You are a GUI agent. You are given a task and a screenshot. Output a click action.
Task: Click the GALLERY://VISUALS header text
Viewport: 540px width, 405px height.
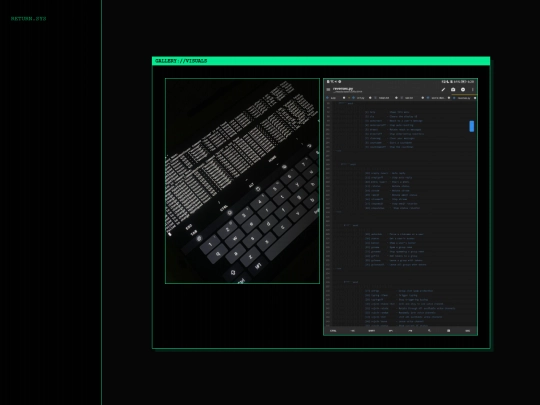tap(181, 61)
